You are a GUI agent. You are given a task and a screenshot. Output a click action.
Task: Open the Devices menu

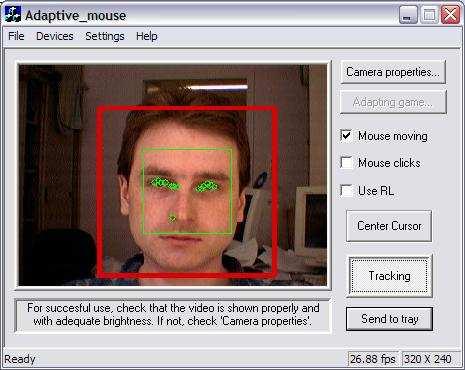point(55,36)
